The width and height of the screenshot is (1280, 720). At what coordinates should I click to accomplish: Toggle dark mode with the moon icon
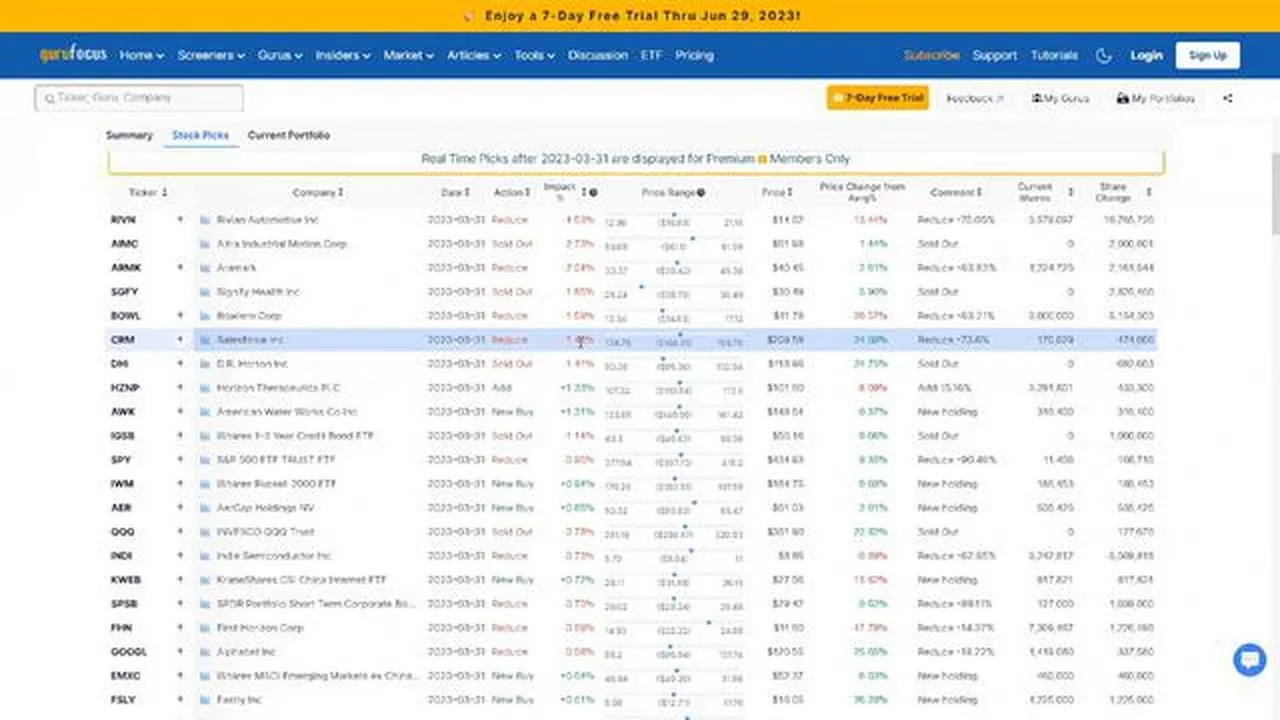point(1104,56)
